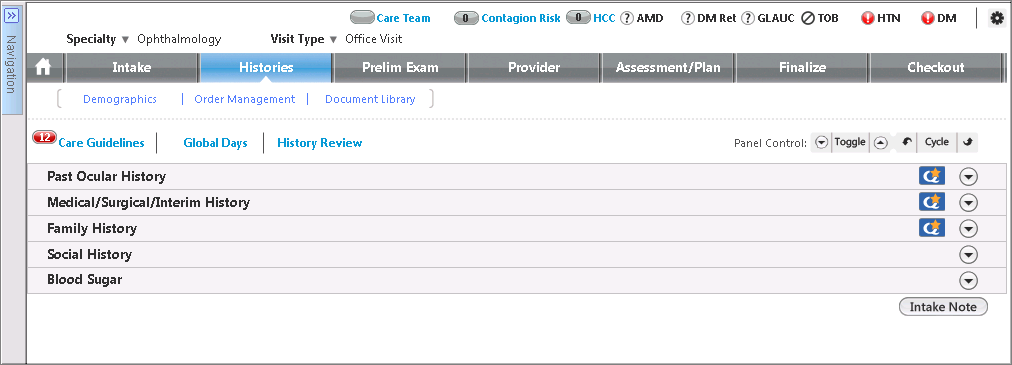Toggle all panels closed with the up arrow
The image size is (1012, 365).
[880, 143]
